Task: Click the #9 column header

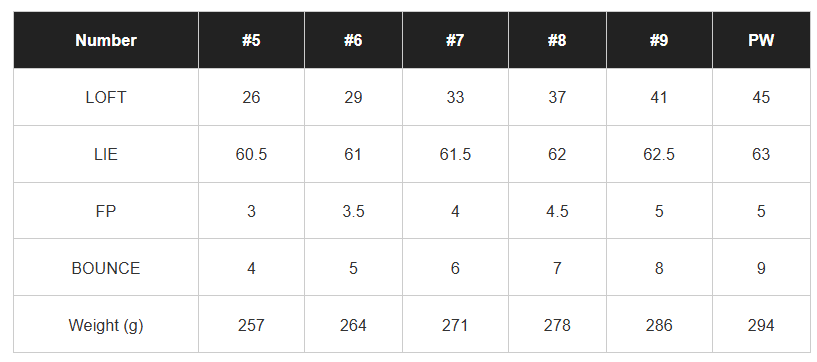Action: pyautogui.click(x=659, y=40)
